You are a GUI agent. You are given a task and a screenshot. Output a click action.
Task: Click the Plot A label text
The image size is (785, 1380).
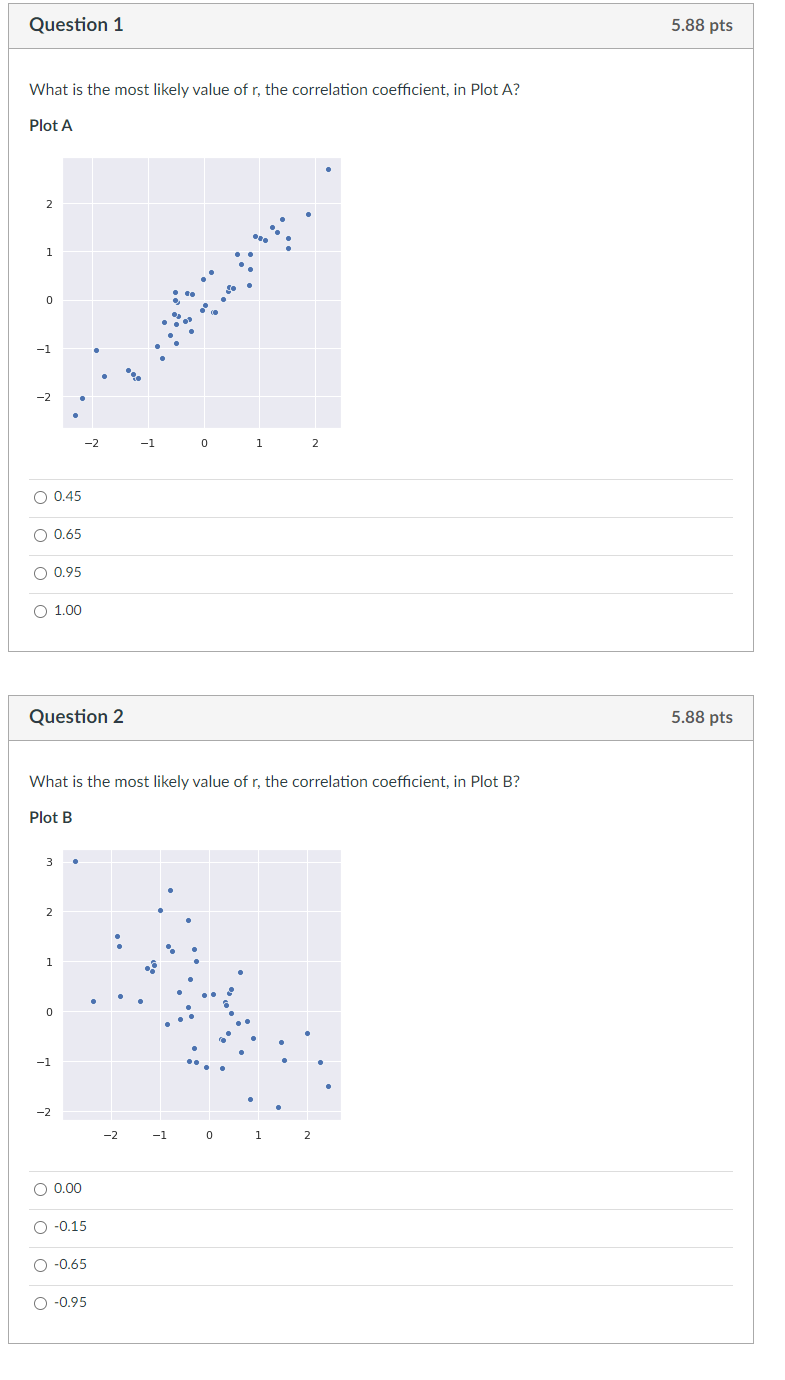coord(50,125)
